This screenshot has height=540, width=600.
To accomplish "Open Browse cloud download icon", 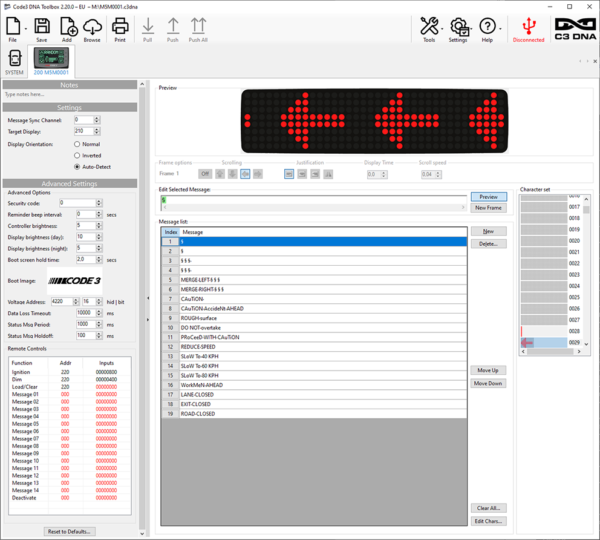I will pos(92,26).
